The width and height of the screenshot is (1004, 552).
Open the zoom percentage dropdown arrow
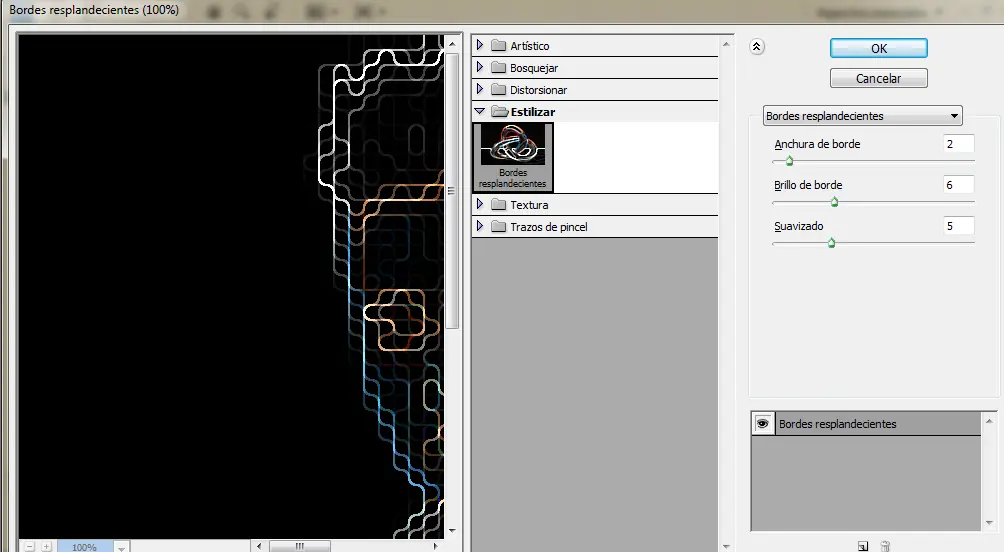(x=121, y=547)
